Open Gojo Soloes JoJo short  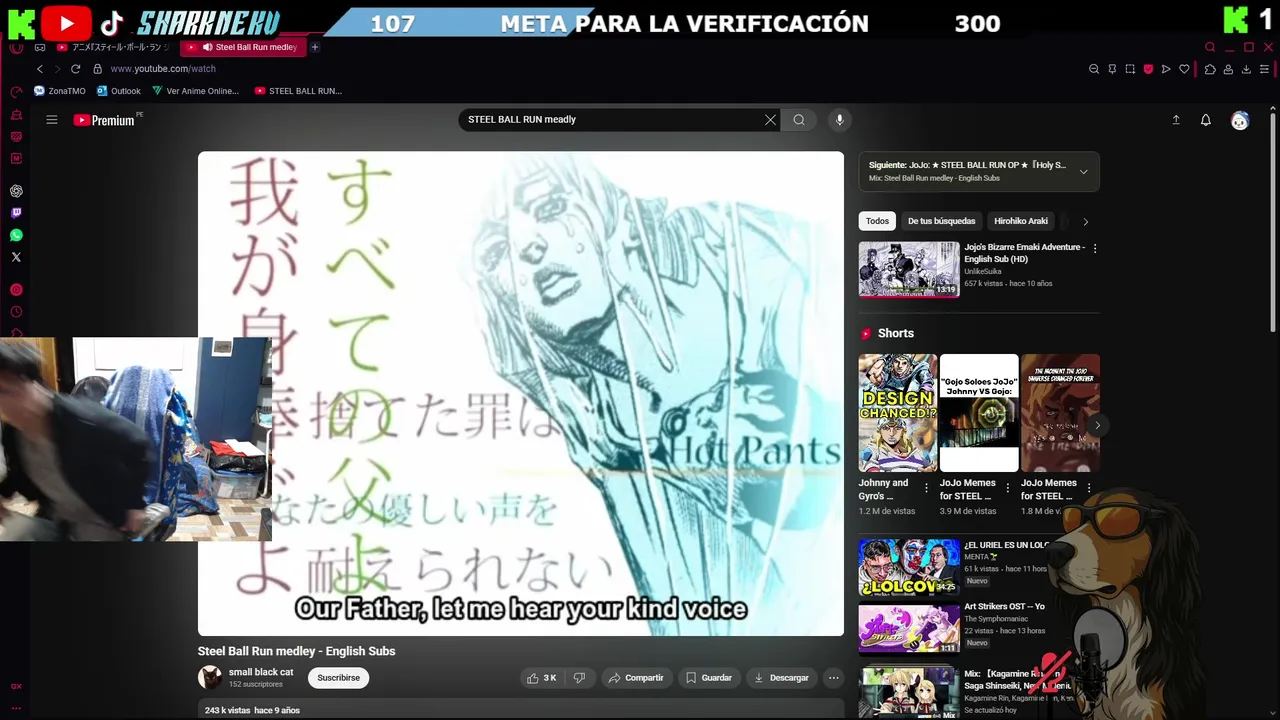979,412
